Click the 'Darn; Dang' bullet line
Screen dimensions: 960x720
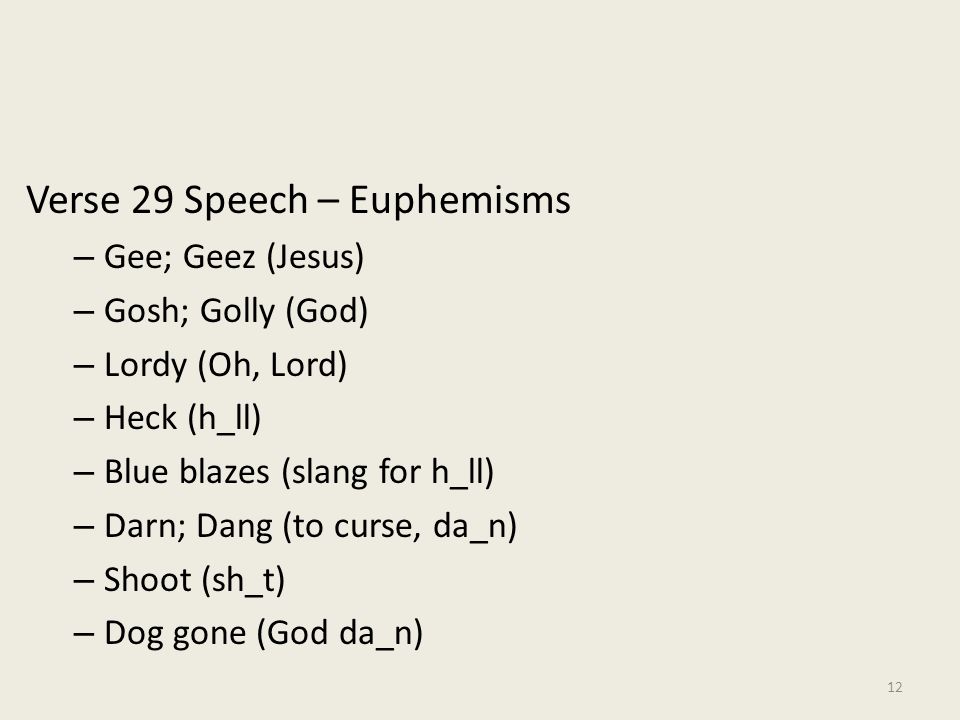point(295,526)
